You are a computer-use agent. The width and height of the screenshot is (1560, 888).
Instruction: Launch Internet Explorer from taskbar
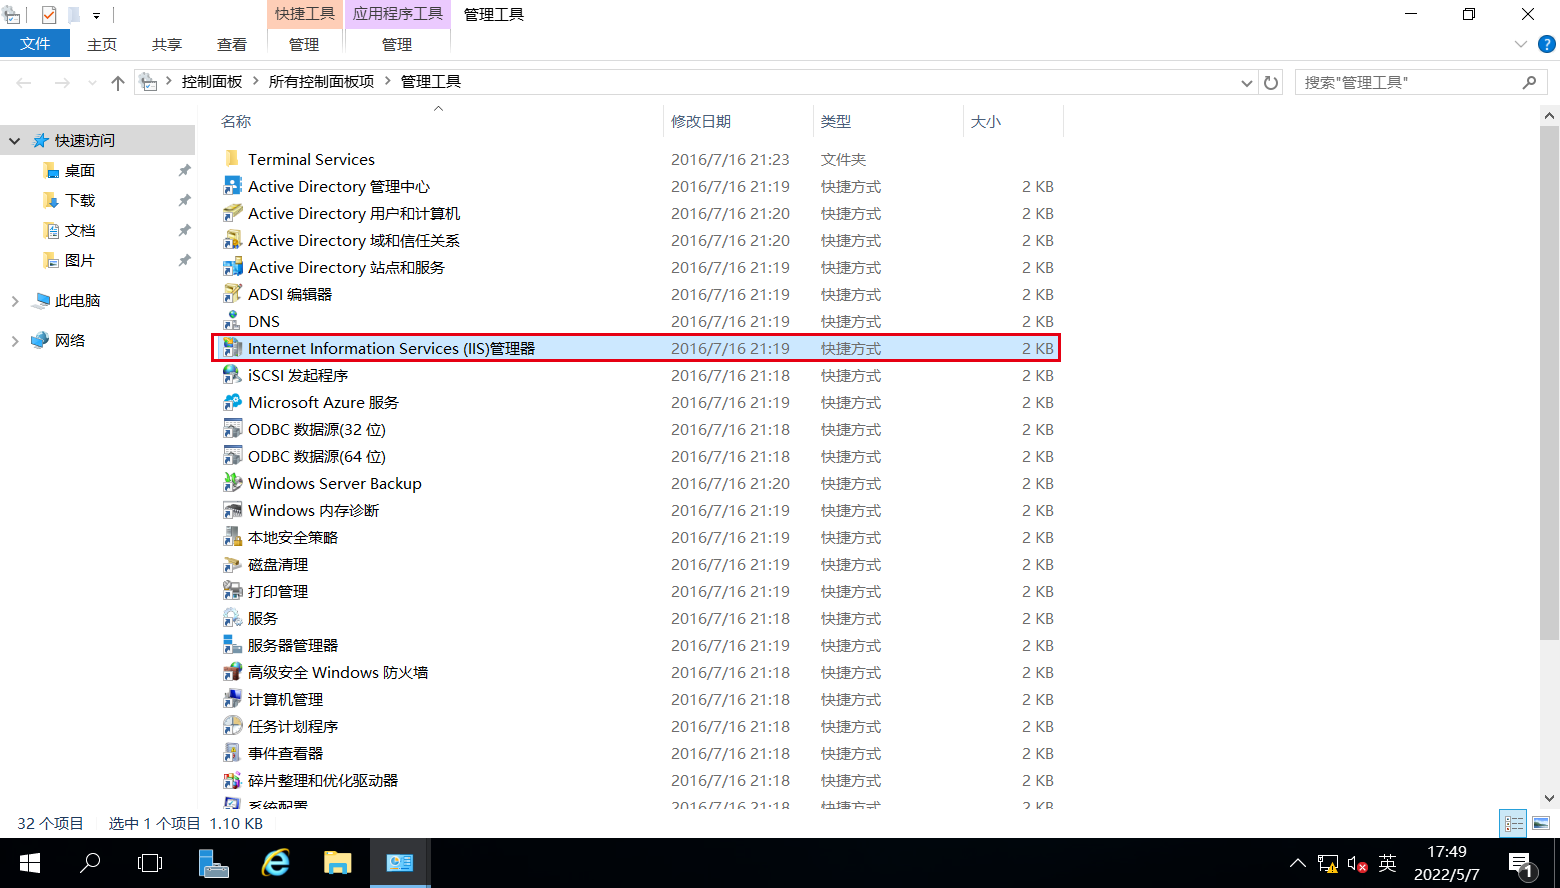[276, 863]
